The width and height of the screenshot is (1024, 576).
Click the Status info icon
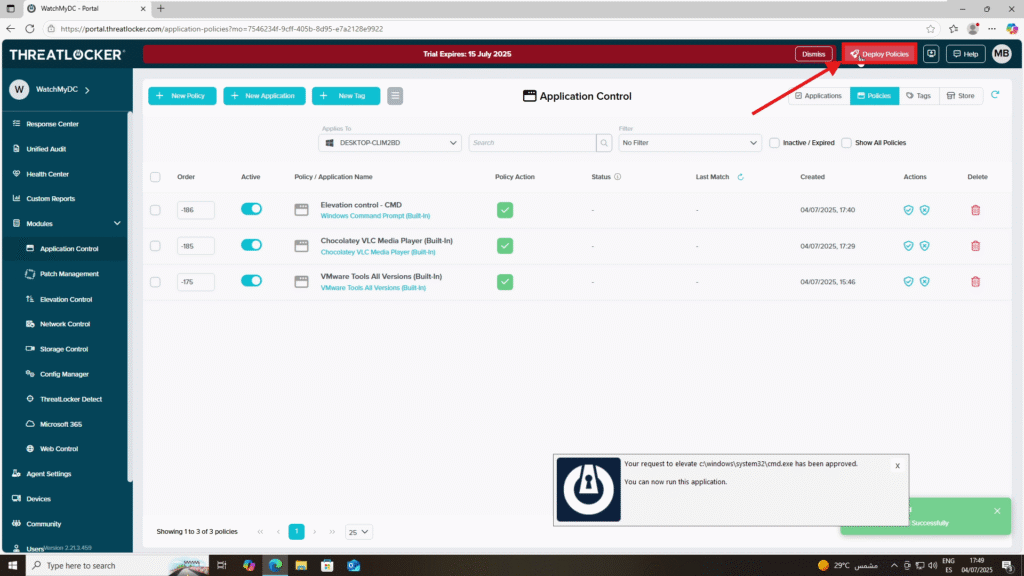(618, 177)
